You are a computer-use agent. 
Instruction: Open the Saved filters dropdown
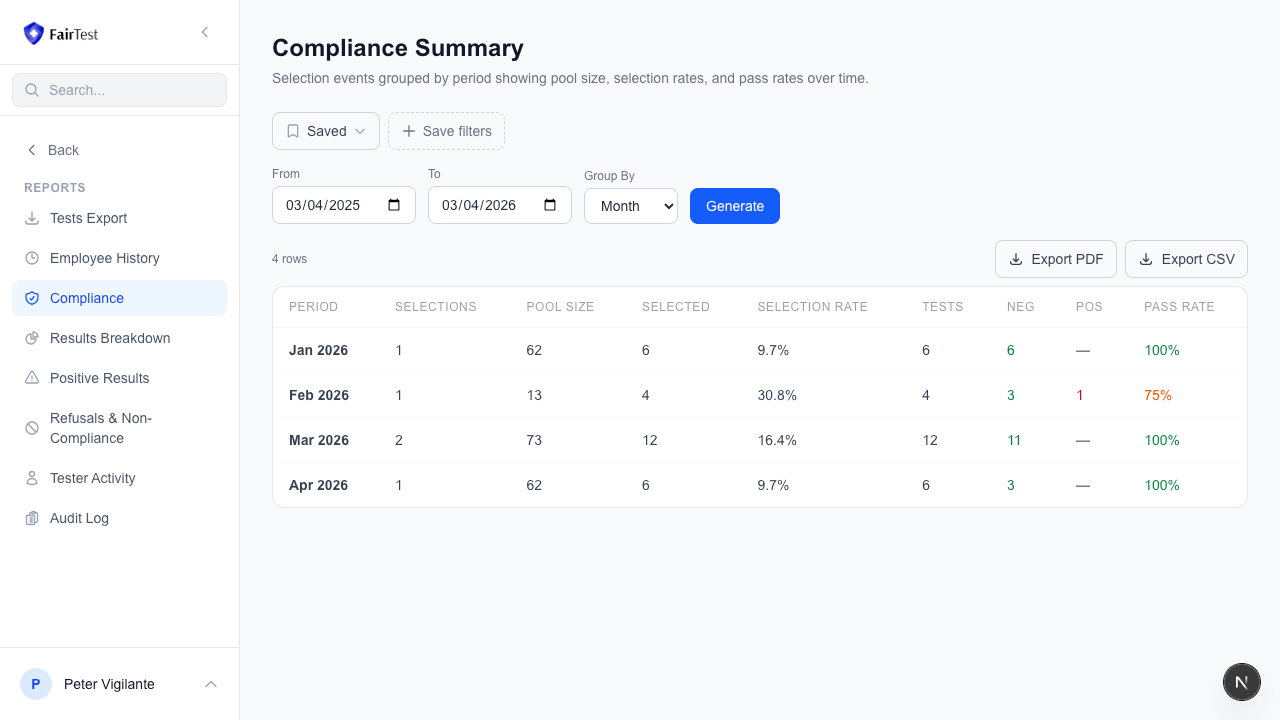326,131
